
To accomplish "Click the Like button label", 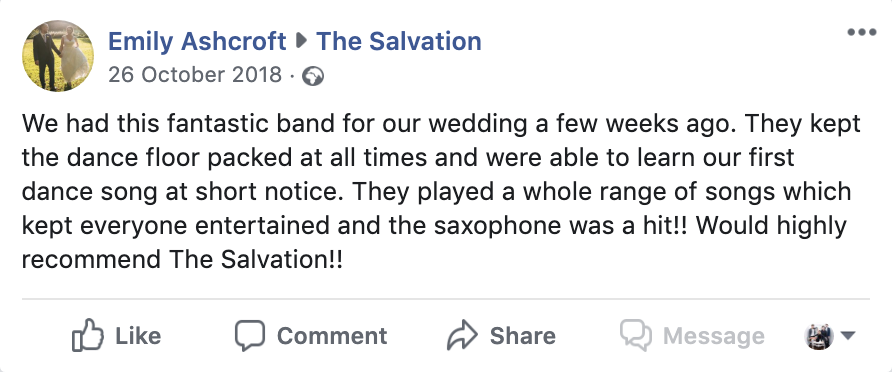I will [x=138, y=336].
